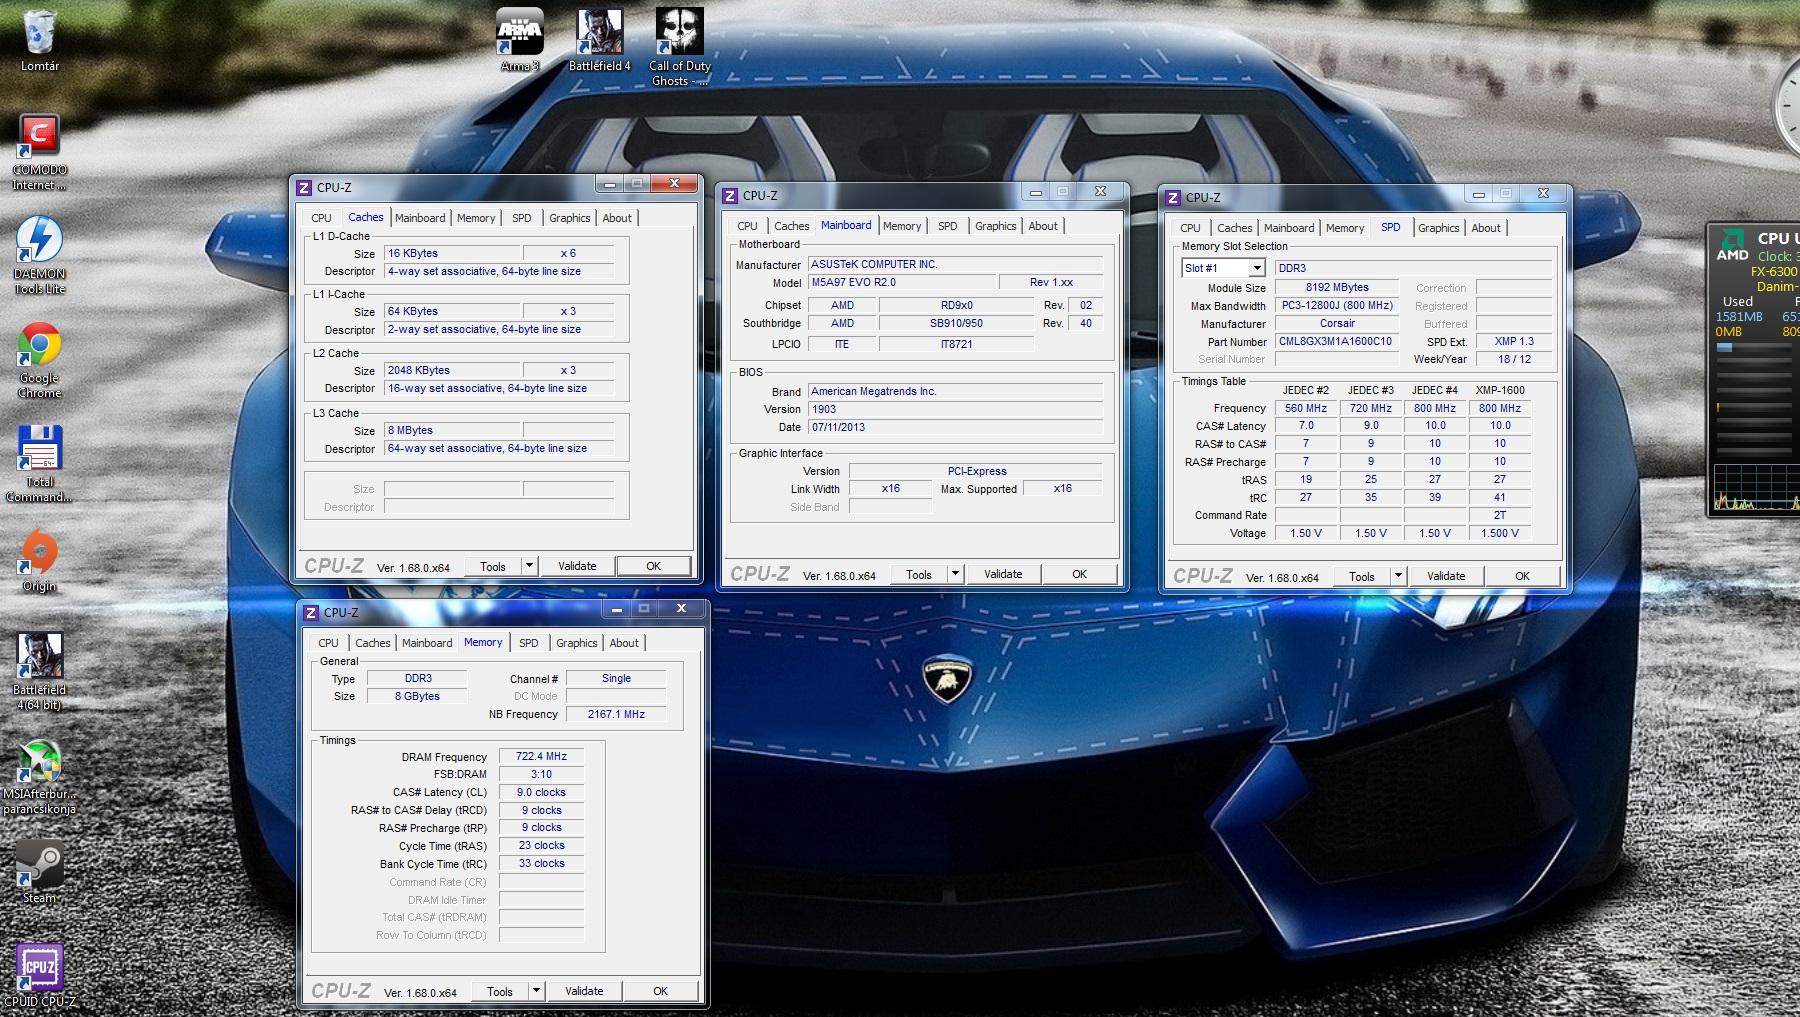Select the Battlefield 4 (64 bit) desktop icon
The height and width of the screenshot is (1017, 1800).
click(x=40, y=672)
